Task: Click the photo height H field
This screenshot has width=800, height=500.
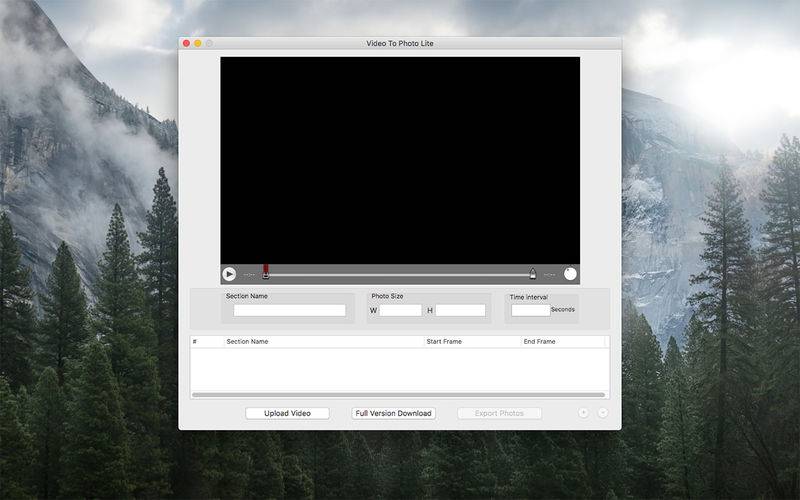Action: 460,310
